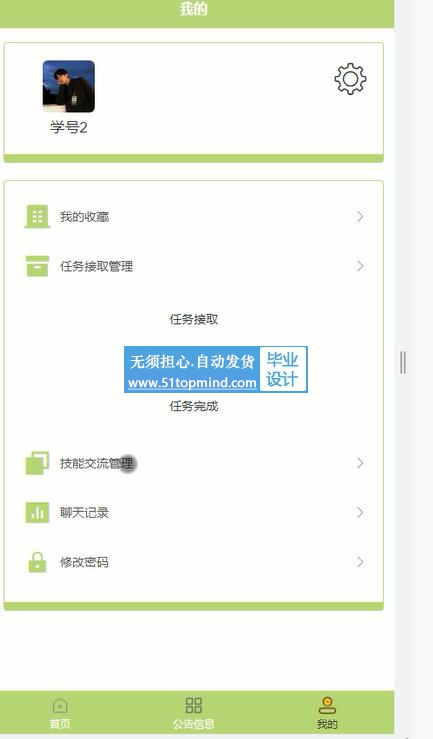Open settings via the gear icon
433x739 pixels.
pyautogui.click(x=350, y=79)
